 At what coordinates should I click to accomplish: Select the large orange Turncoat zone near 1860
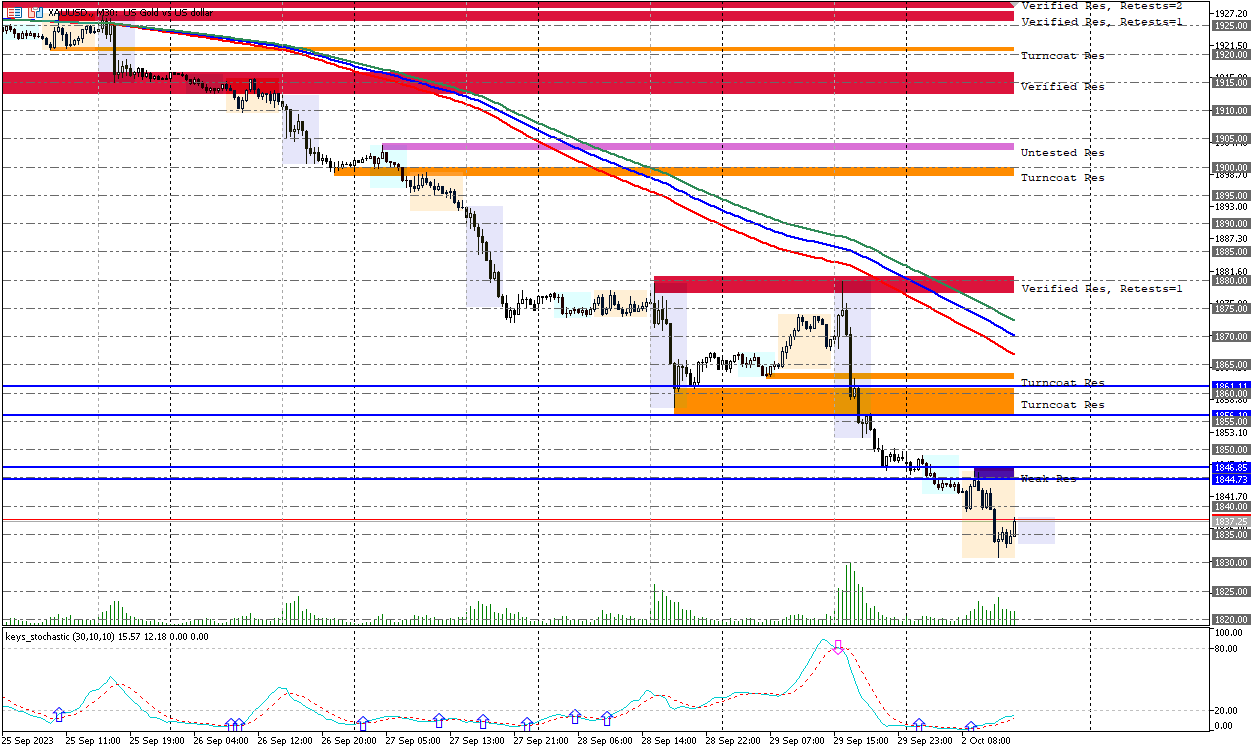[x=843, y=401]
